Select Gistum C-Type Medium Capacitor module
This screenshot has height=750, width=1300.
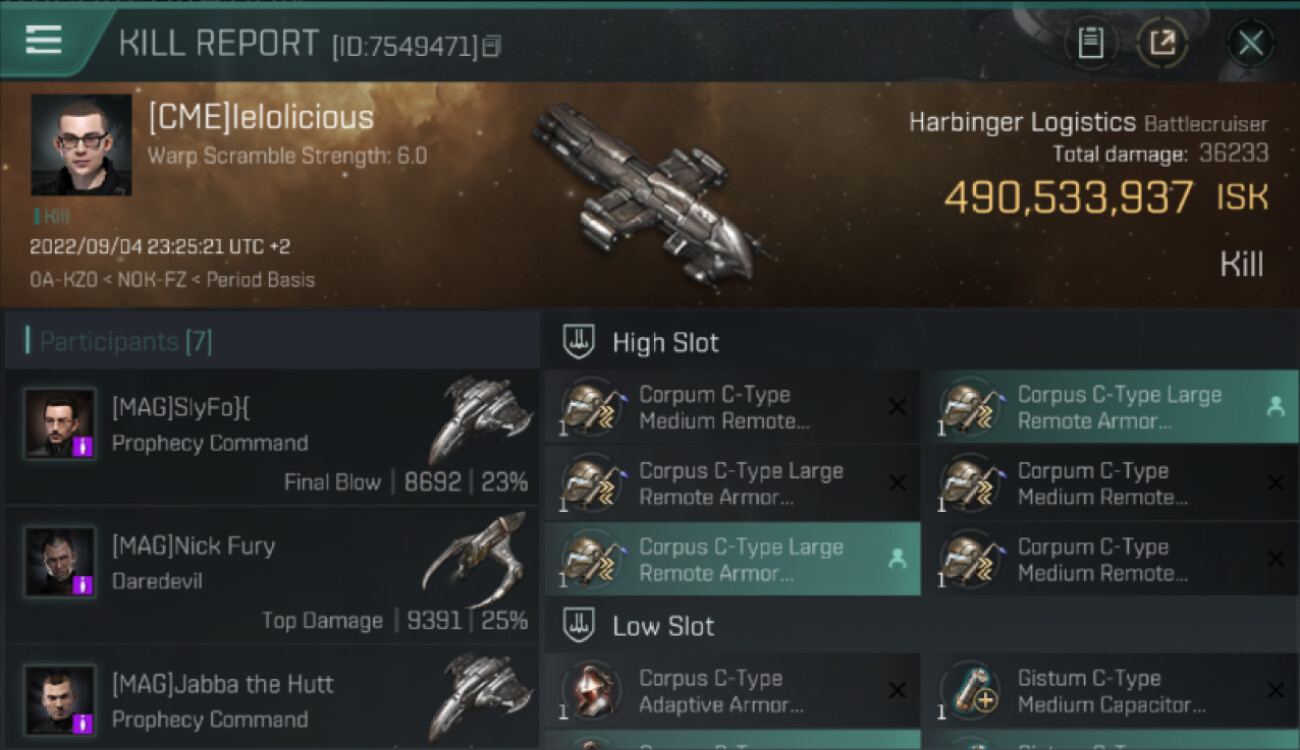coord(1110,691)
